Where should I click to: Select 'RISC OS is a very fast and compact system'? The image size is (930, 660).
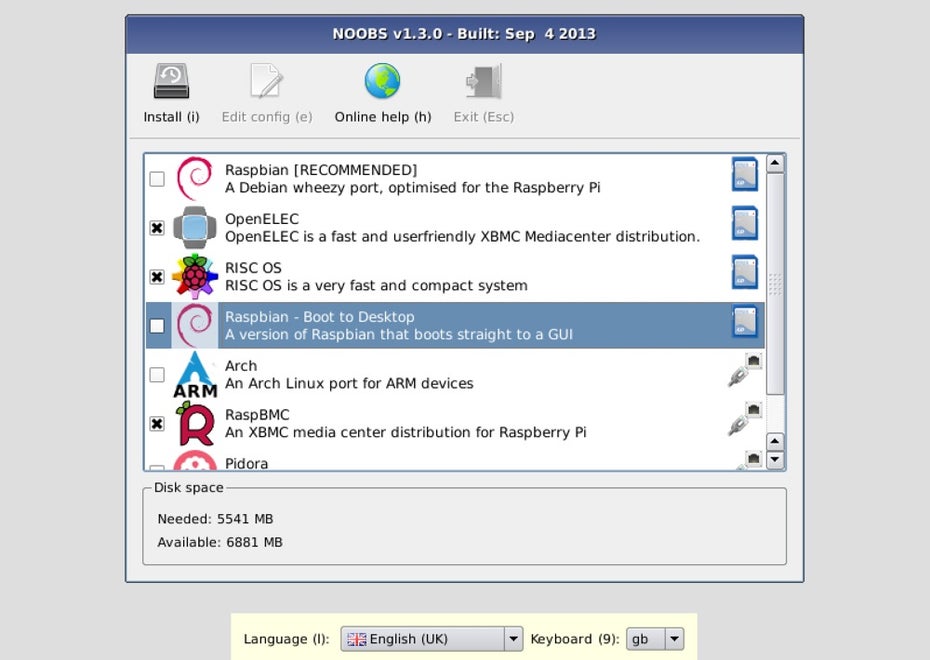click(376, 286)
